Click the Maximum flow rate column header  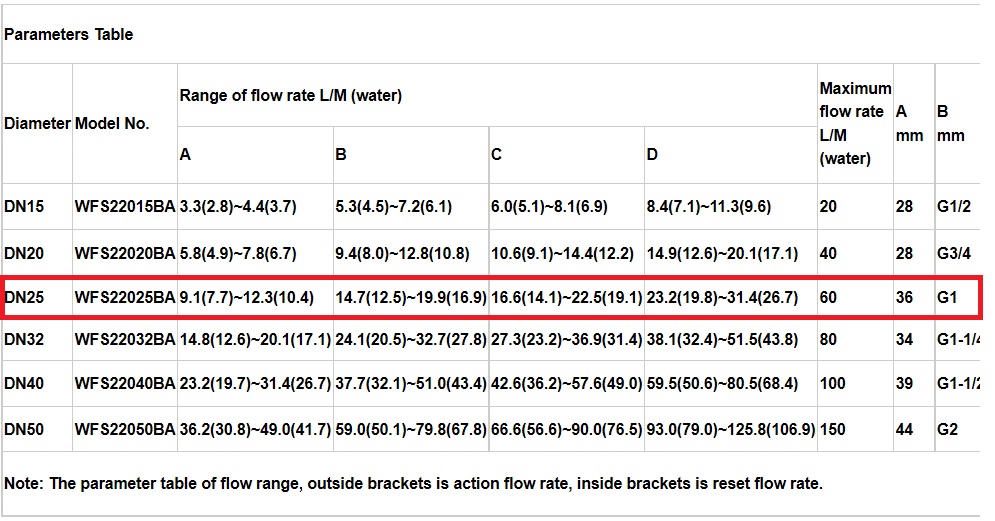[854, 123]
